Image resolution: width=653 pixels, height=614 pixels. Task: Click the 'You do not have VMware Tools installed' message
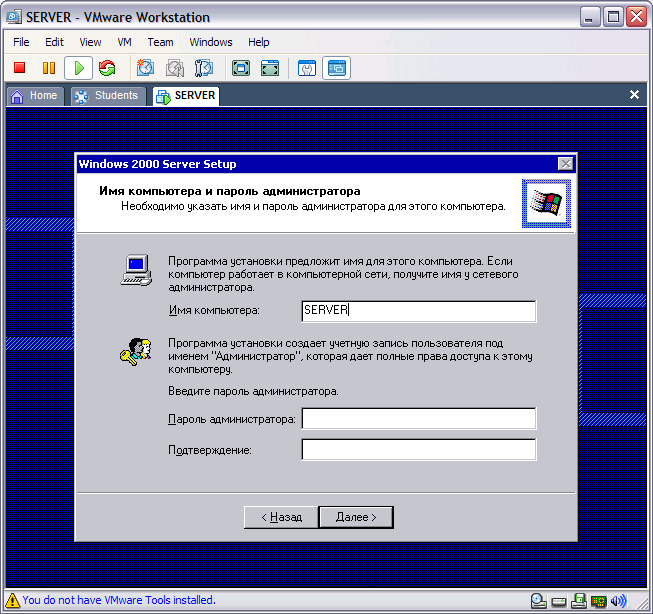[x=119, y=600]
